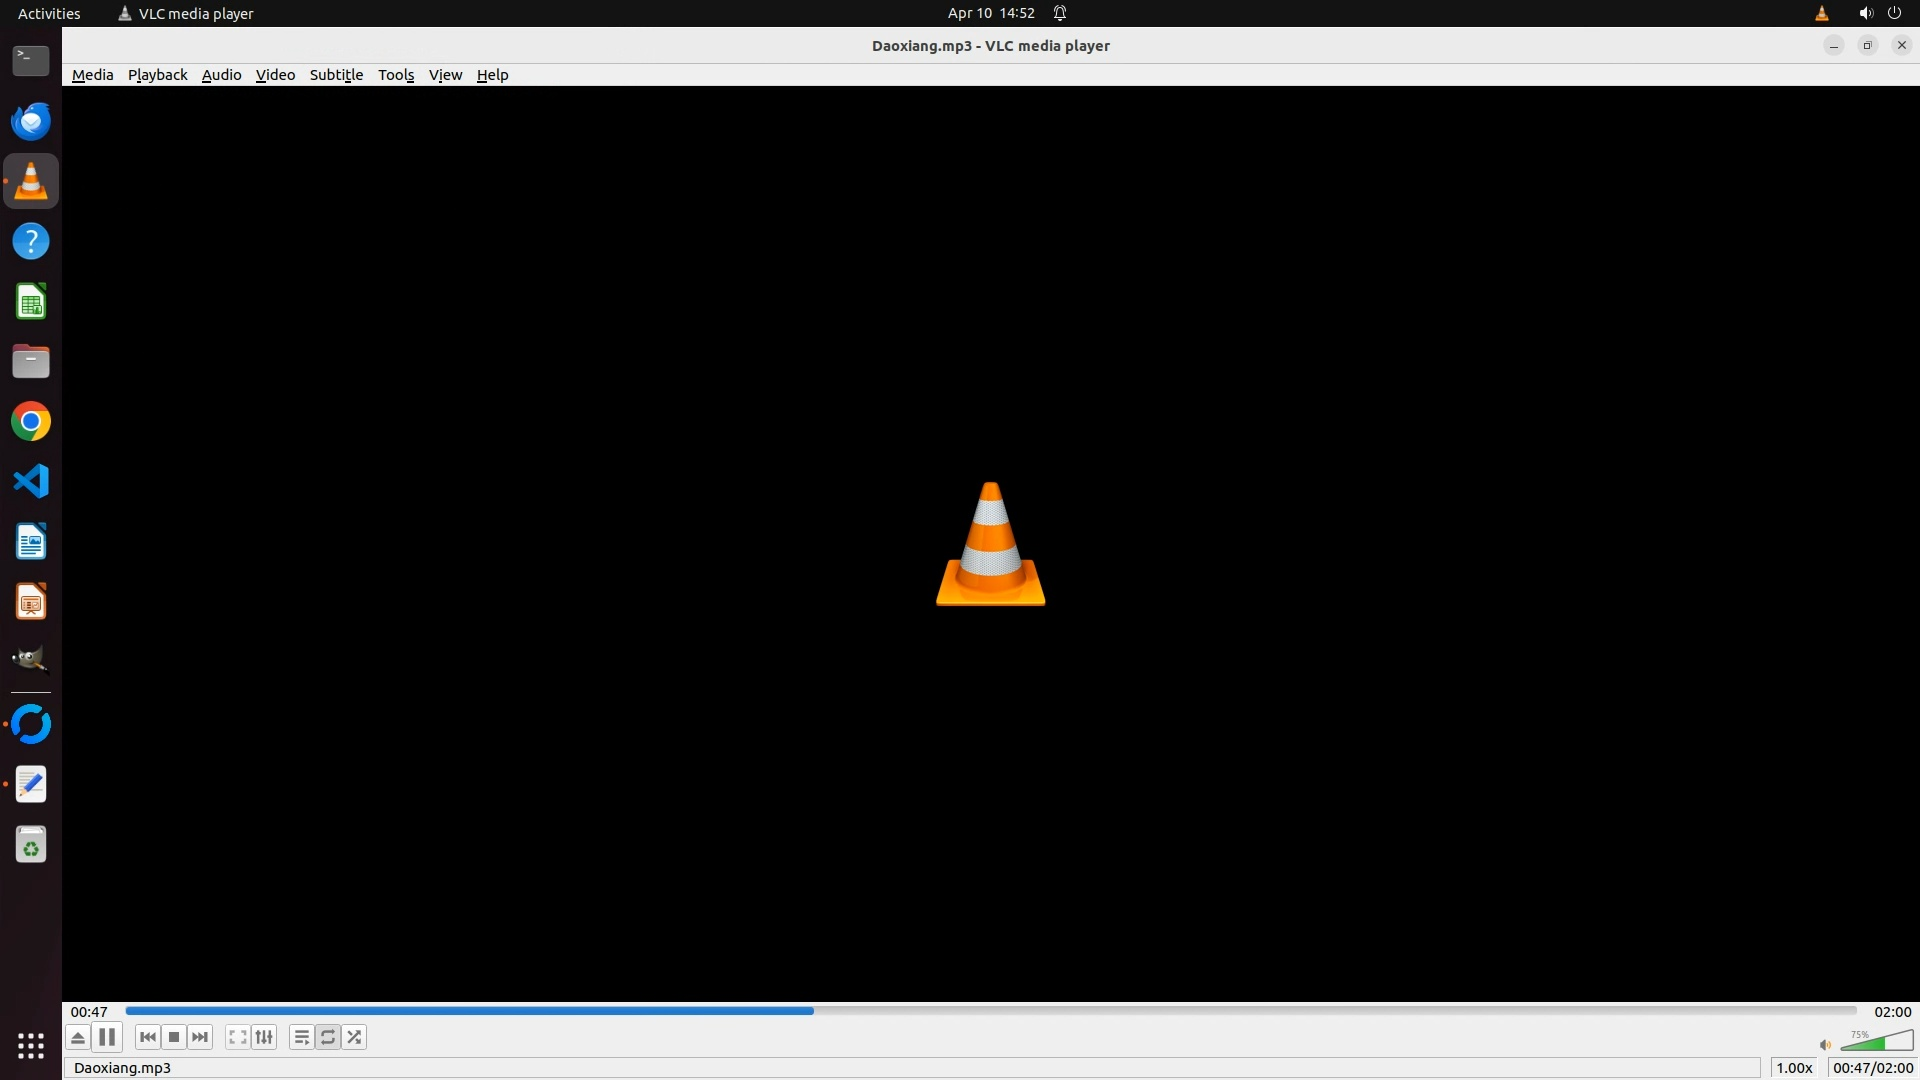Mute audio via speaker icon

click(x=1825, y=1045)
